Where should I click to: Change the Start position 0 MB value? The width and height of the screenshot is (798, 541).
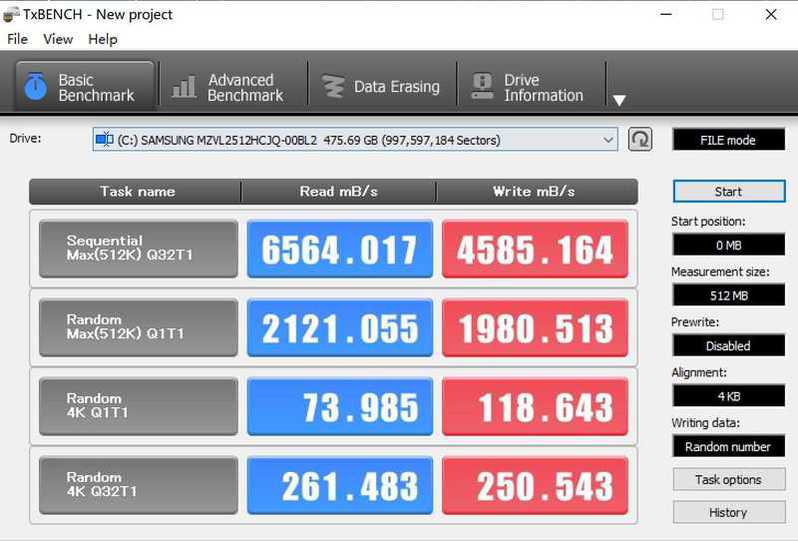tap(728, 245)
